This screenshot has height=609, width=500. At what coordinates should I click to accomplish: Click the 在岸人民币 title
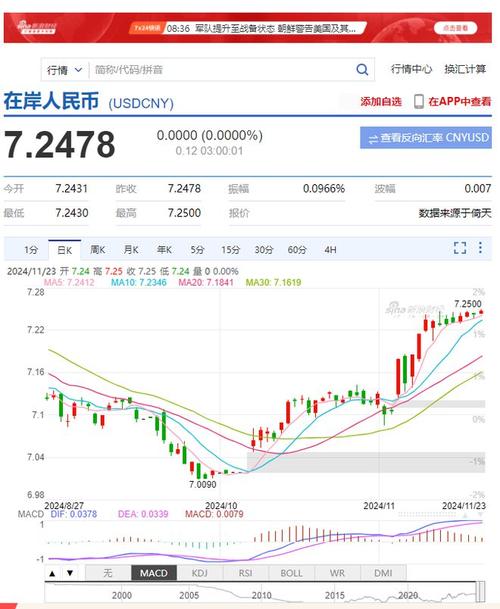tap(51, 101)
